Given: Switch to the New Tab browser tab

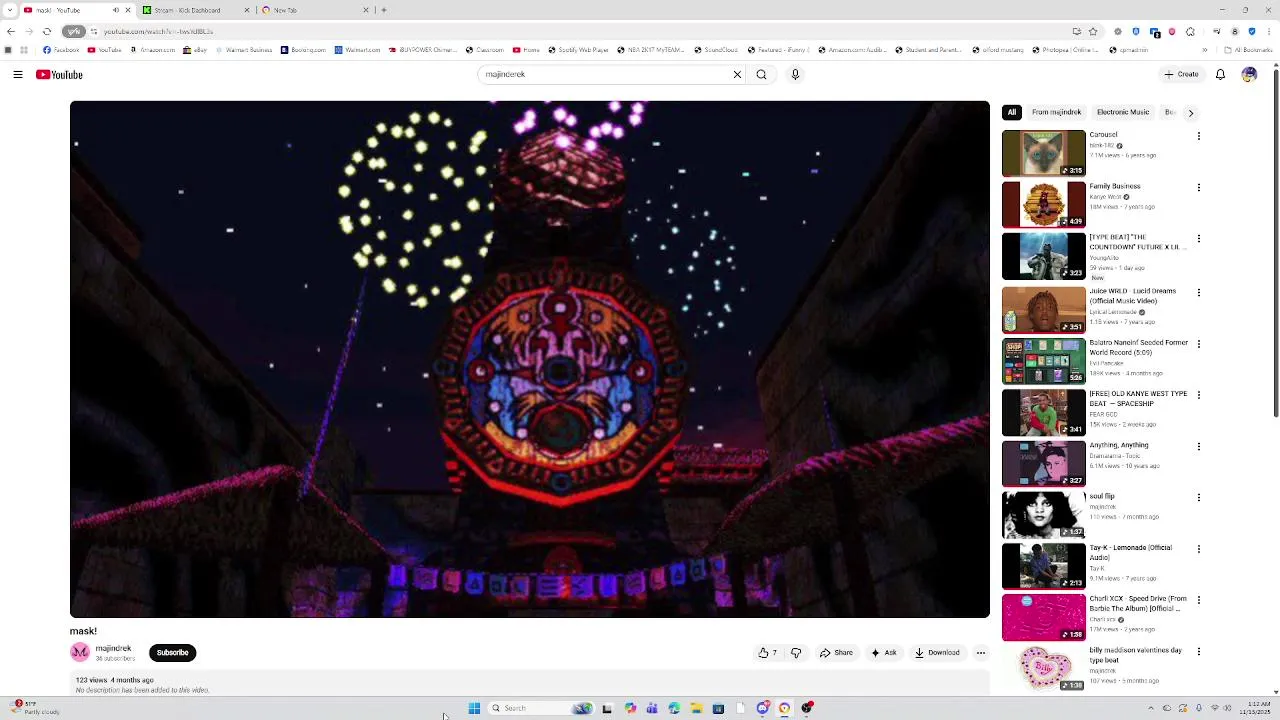Looking at the screenshot, I should (x=315, y=10).
